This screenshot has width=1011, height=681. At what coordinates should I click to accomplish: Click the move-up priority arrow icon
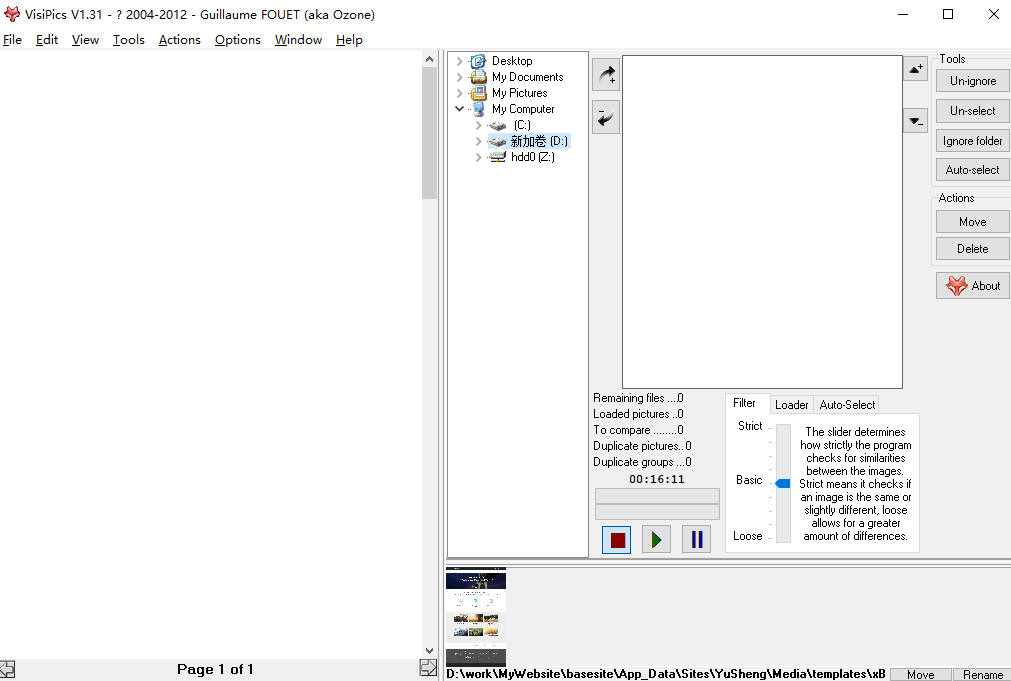tap(915, 69)
